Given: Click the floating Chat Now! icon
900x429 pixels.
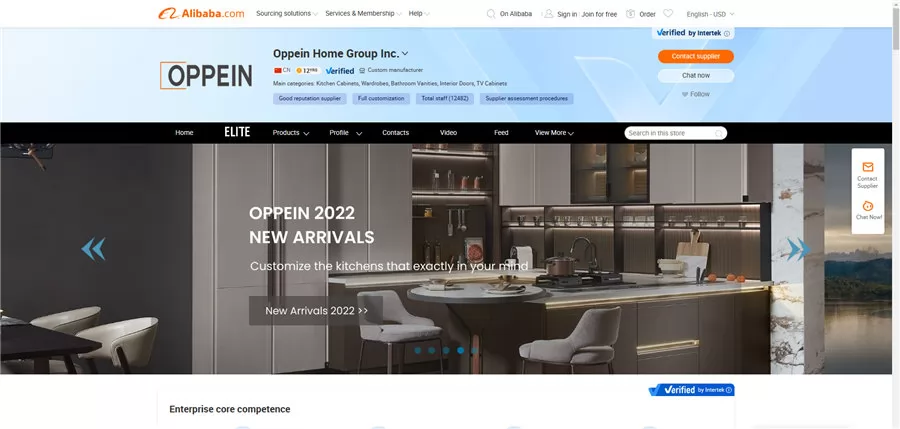Looking at the screenshot, I should [x=868, y=206].
